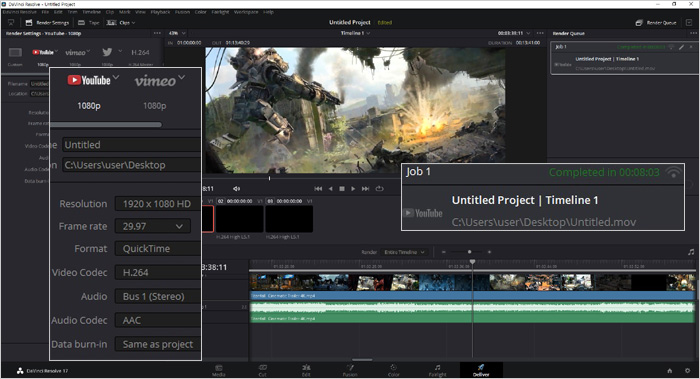Open the viewer timecode dropdown

point(514,33)
